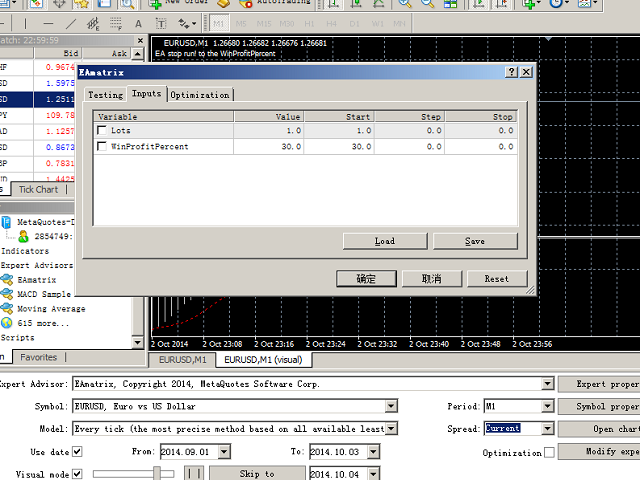Enable the WinProfitPercent variable checkbox
The image size is (640, 480).
102,146
